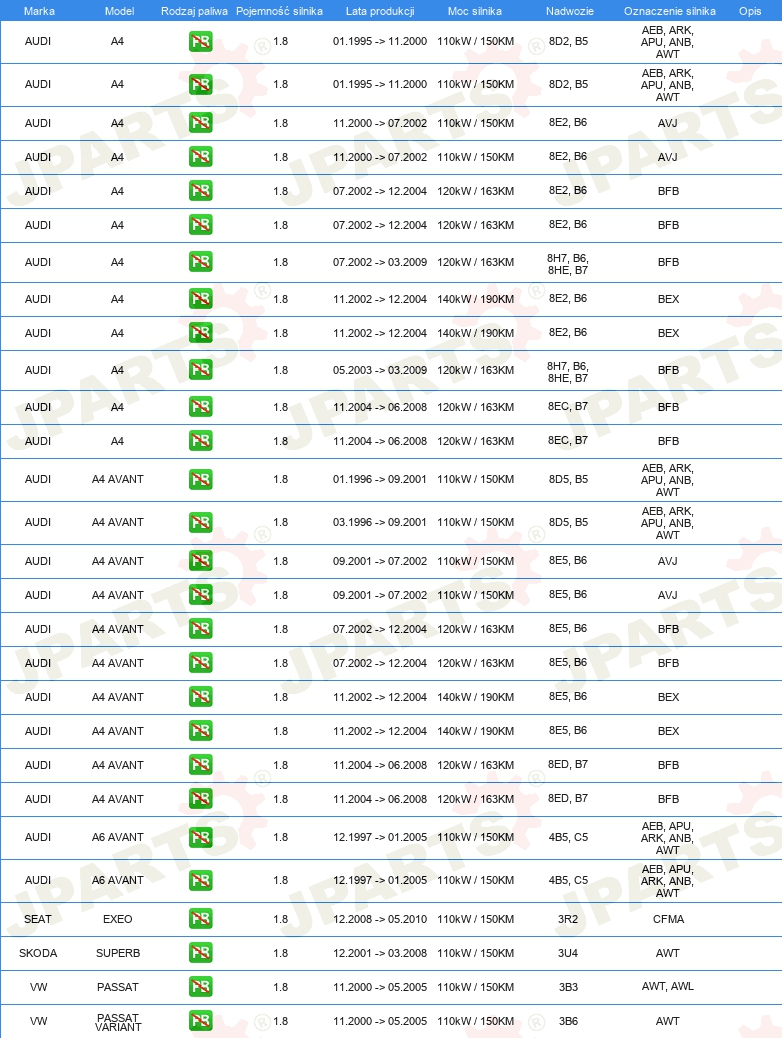Click 110kW / 150KM in SKODA SUPERB row
This screenshot has width=782, height=1038.
(x=475, y=953)
